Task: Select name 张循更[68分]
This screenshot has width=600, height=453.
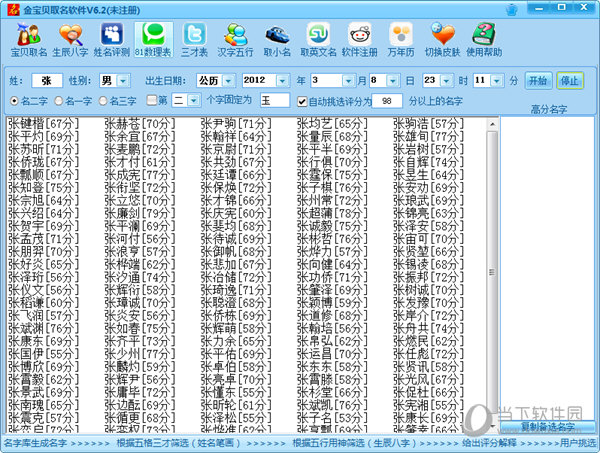Action: coord(140,418)
